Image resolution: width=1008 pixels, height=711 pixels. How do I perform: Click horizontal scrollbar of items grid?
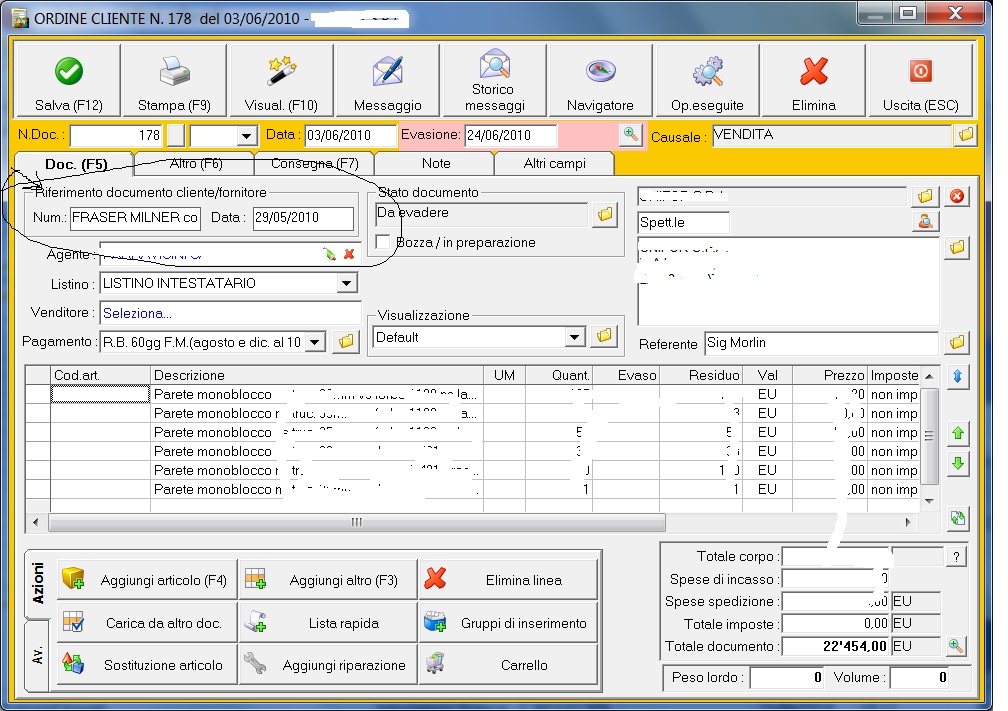tap(357, 522)
